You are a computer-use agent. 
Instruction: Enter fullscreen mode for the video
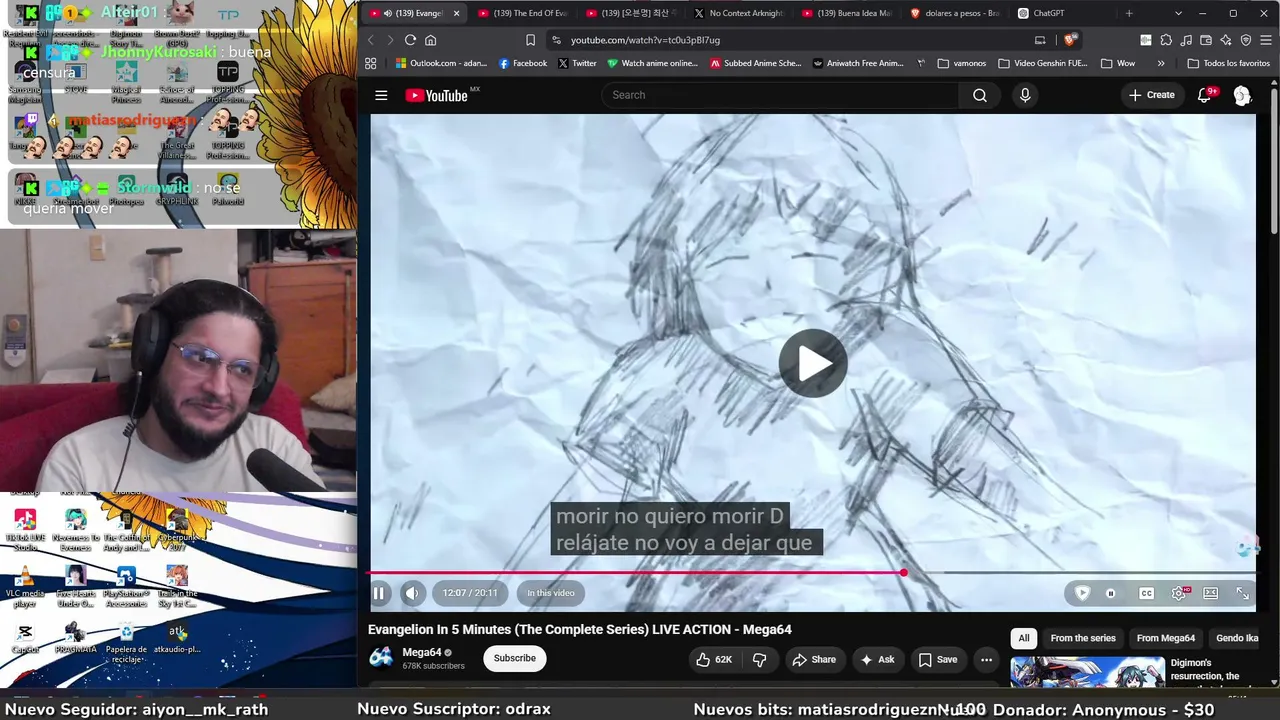click(x=1242, y=593)
